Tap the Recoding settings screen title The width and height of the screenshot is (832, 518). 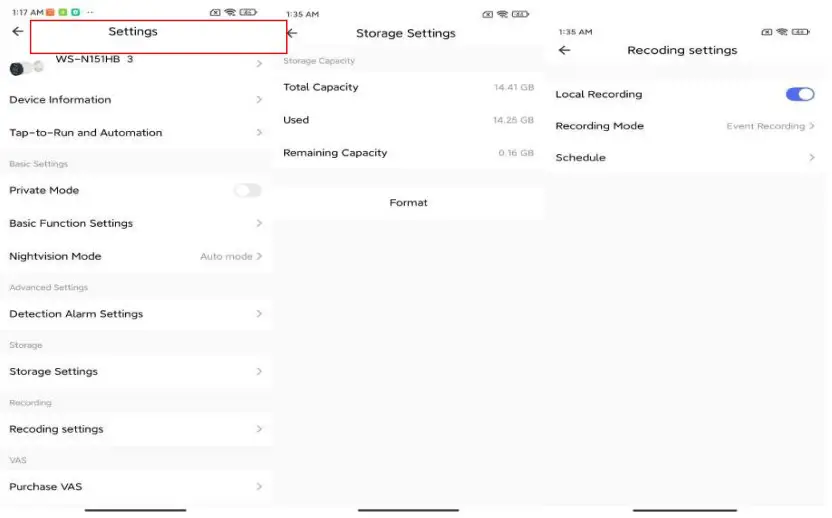point(682,50)
